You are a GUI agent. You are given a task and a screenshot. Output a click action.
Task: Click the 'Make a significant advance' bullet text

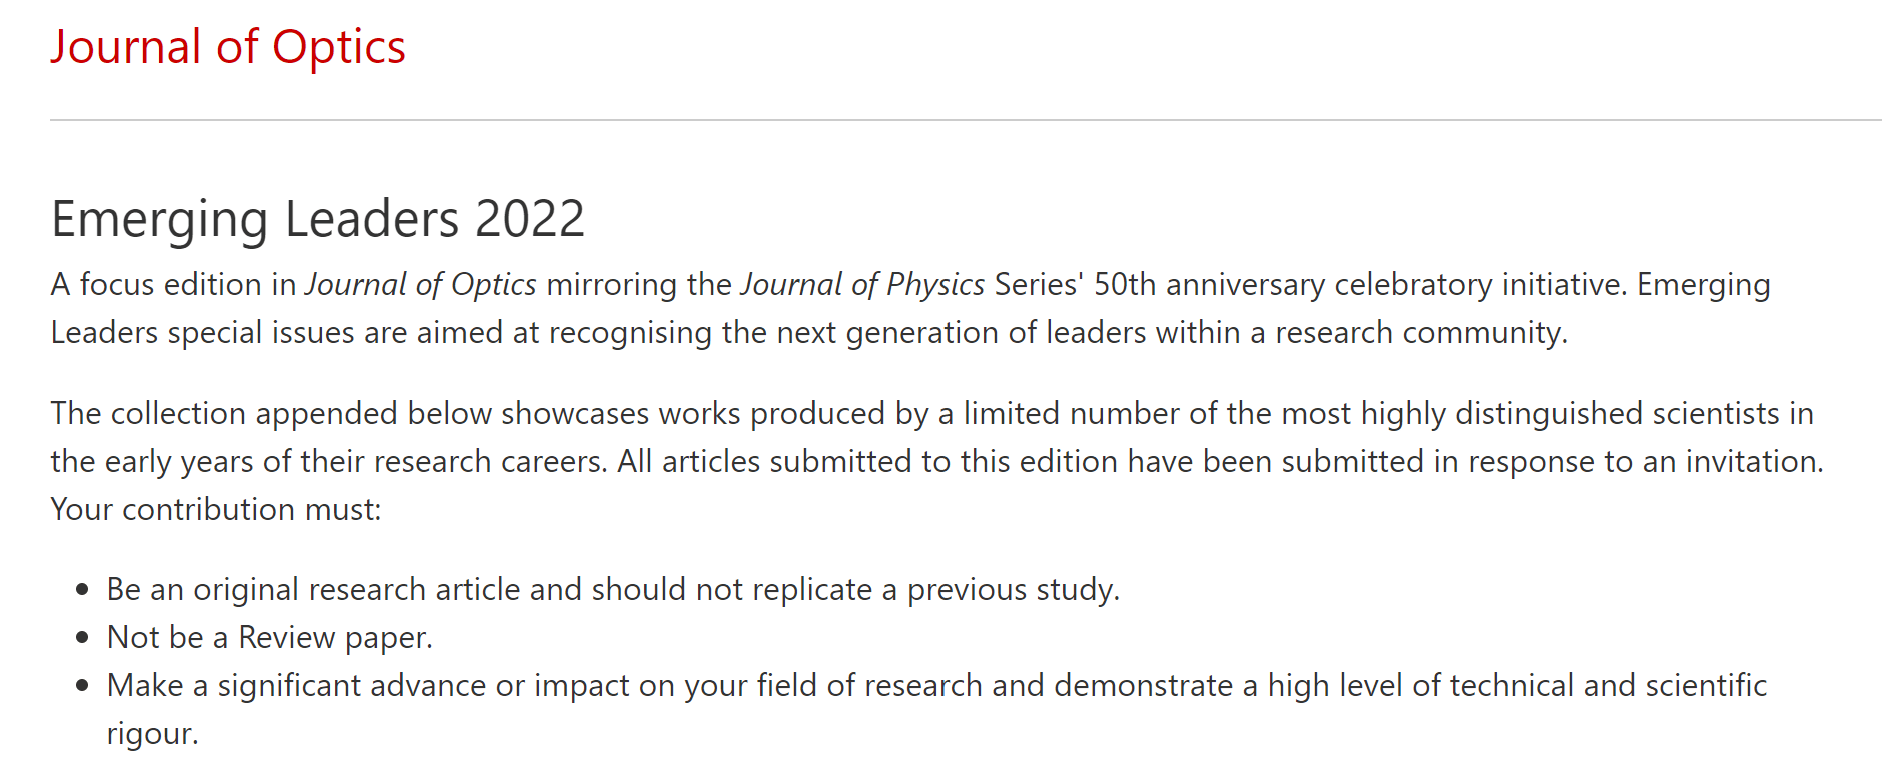point(936,685)
